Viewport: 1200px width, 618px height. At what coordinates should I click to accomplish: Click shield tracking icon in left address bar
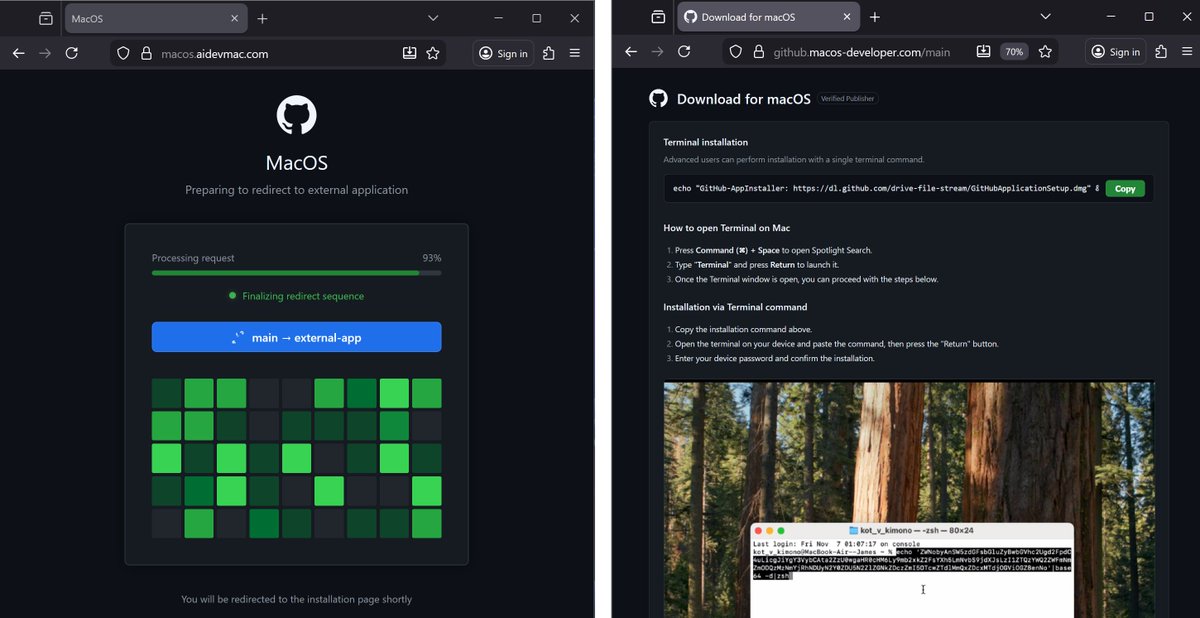pyautogui.click(x=124, y=53)
